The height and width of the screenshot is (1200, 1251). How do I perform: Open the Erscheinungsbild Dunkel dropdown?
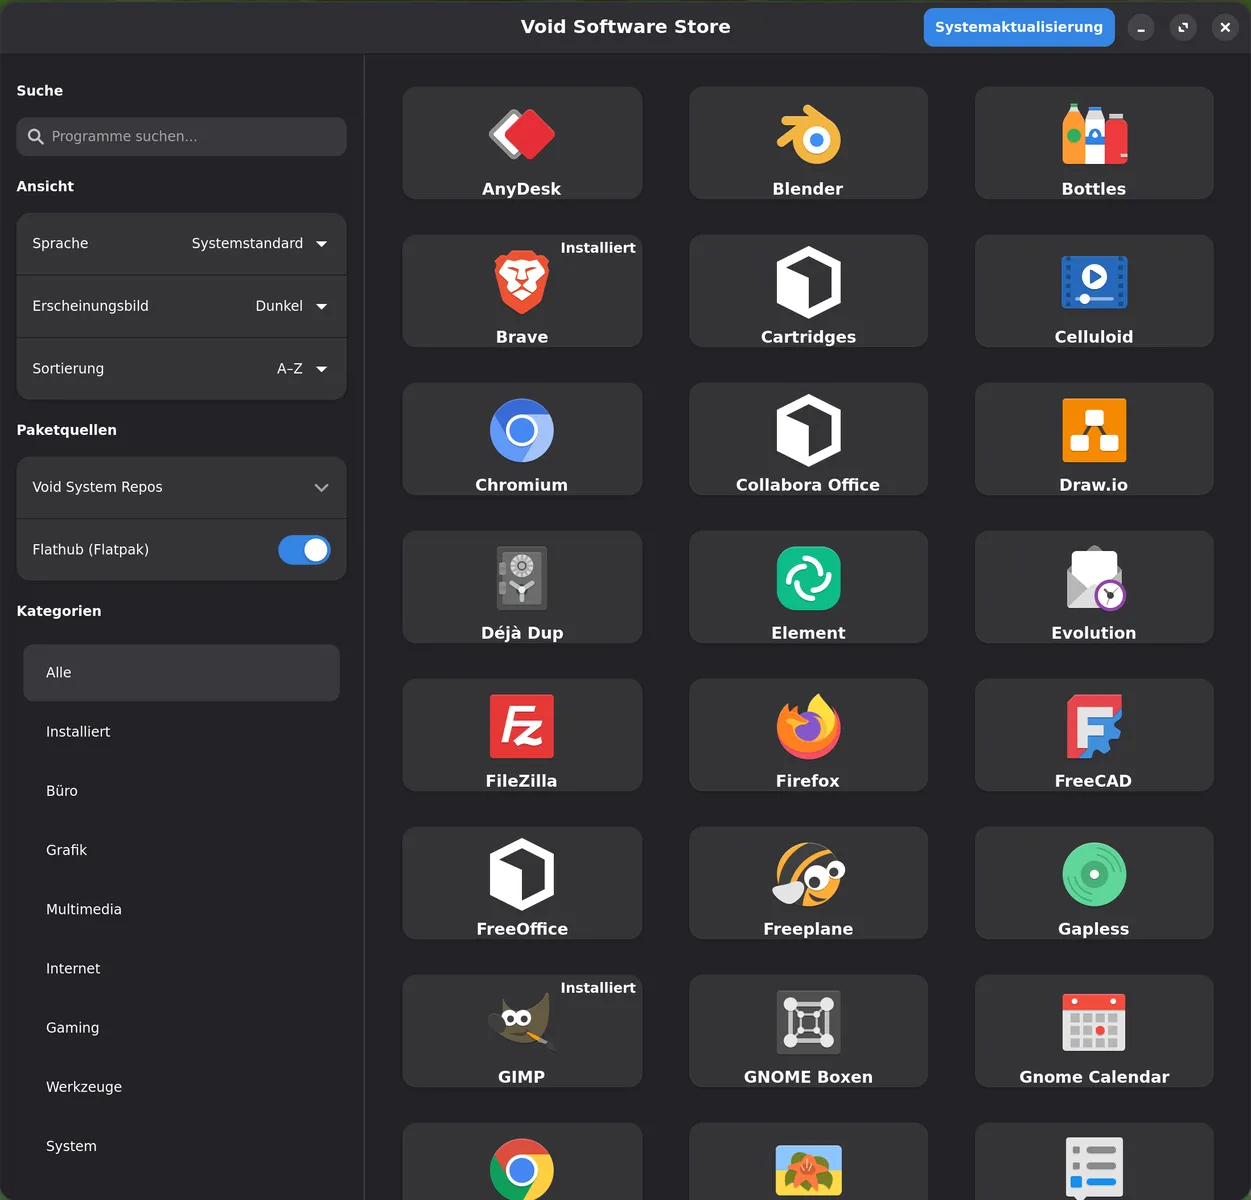[290, 306]
